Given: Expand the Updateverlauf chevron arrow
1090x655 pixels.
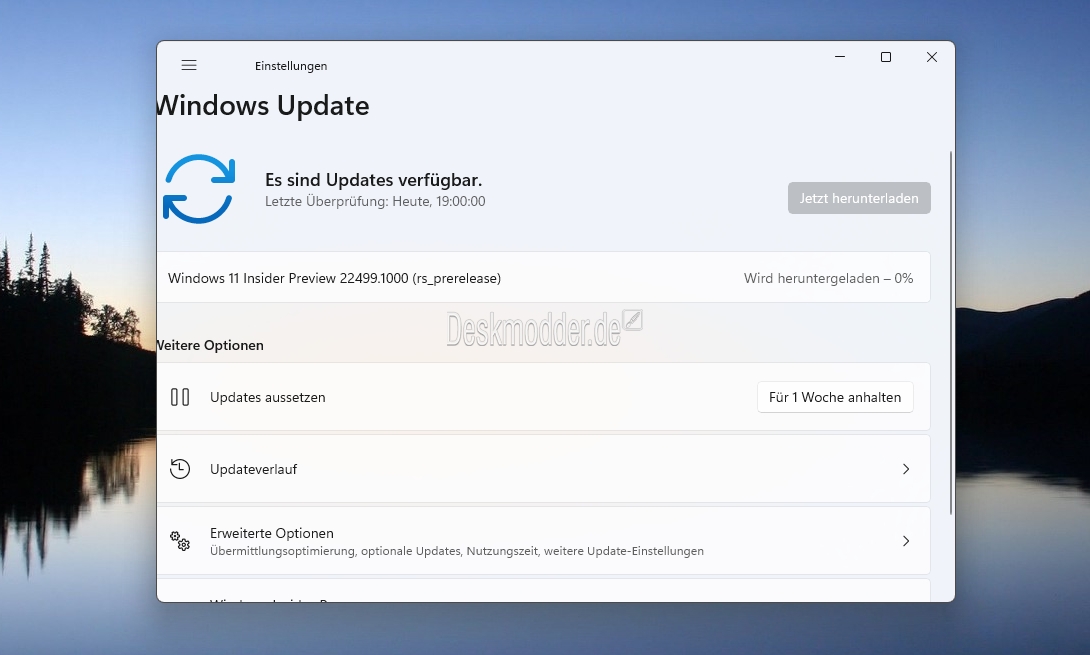Looking at the screenshot, I should (906, 469).
